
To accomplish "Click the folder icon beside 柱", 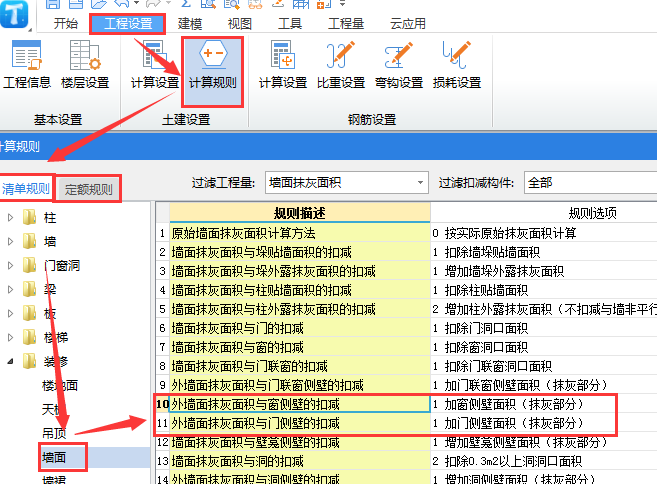I will click(29, 217).
